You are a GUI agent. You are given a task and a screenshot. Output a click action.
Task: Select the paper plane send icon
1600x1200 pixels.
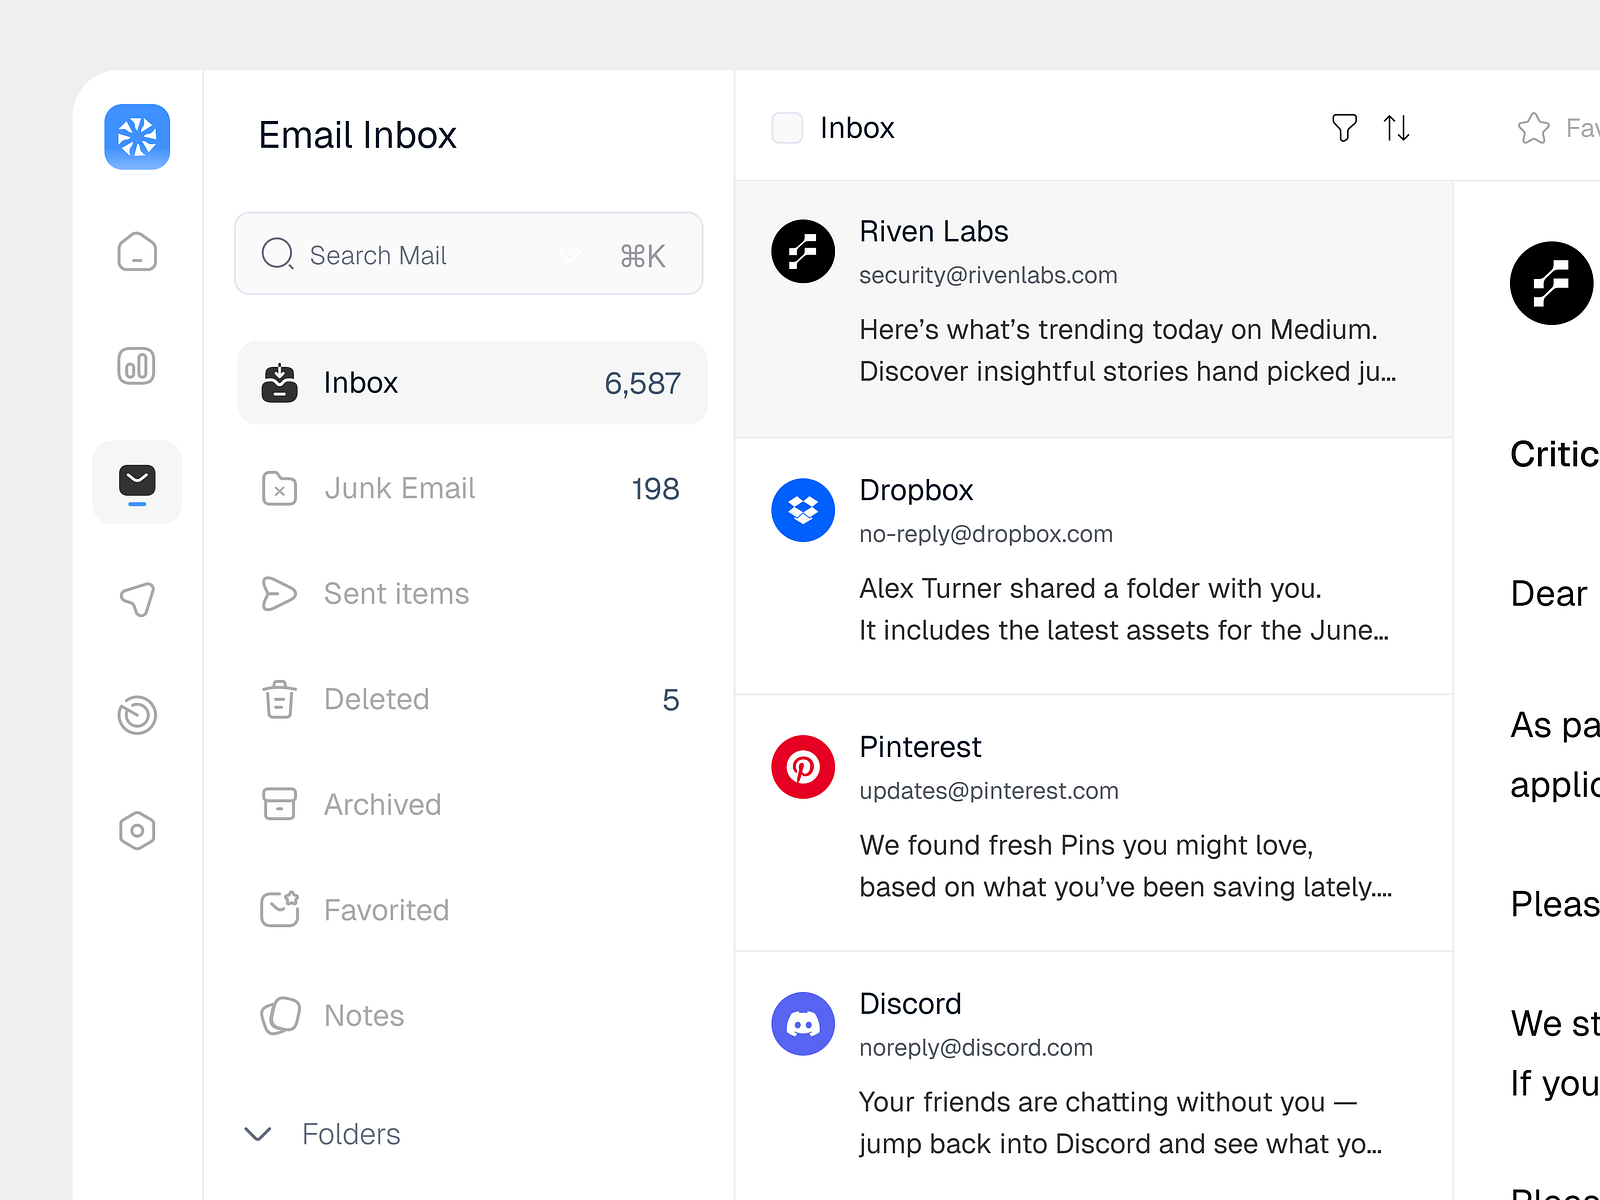point(137,598)
